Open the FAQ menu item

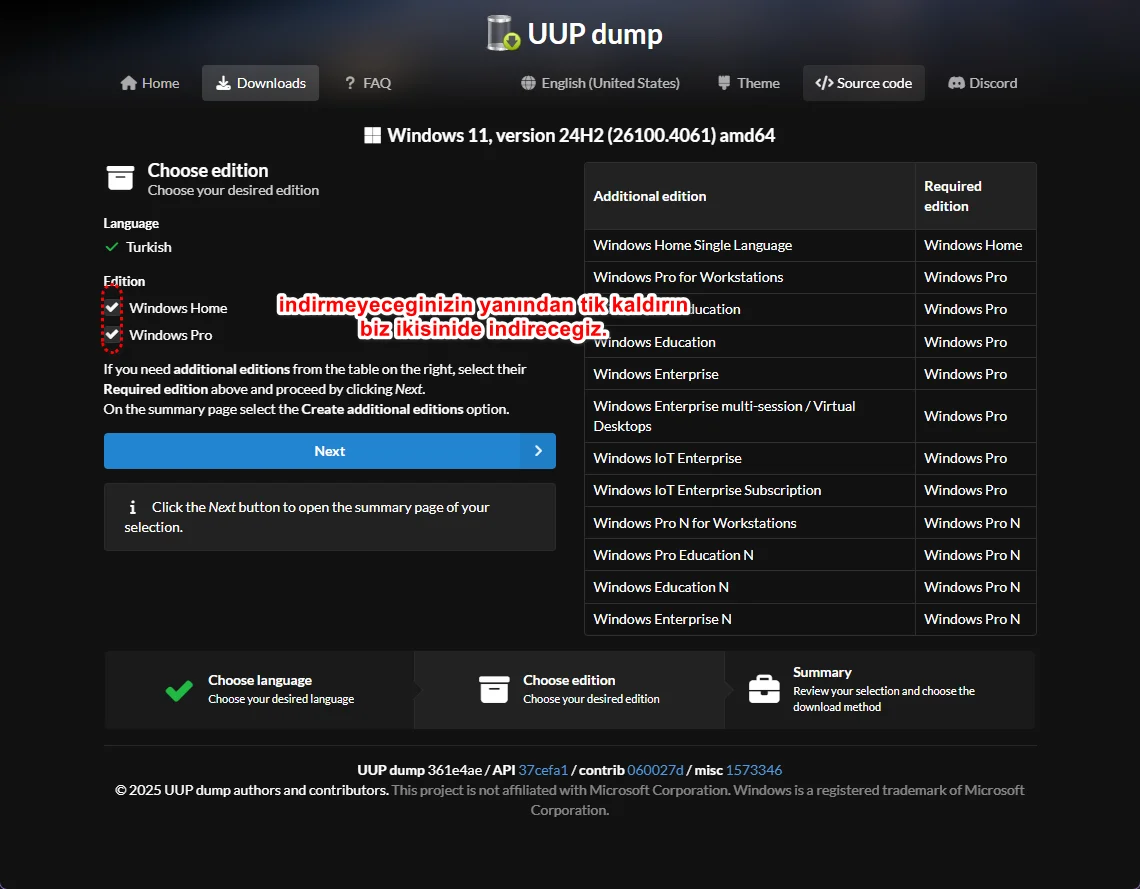tap(368, 83)
